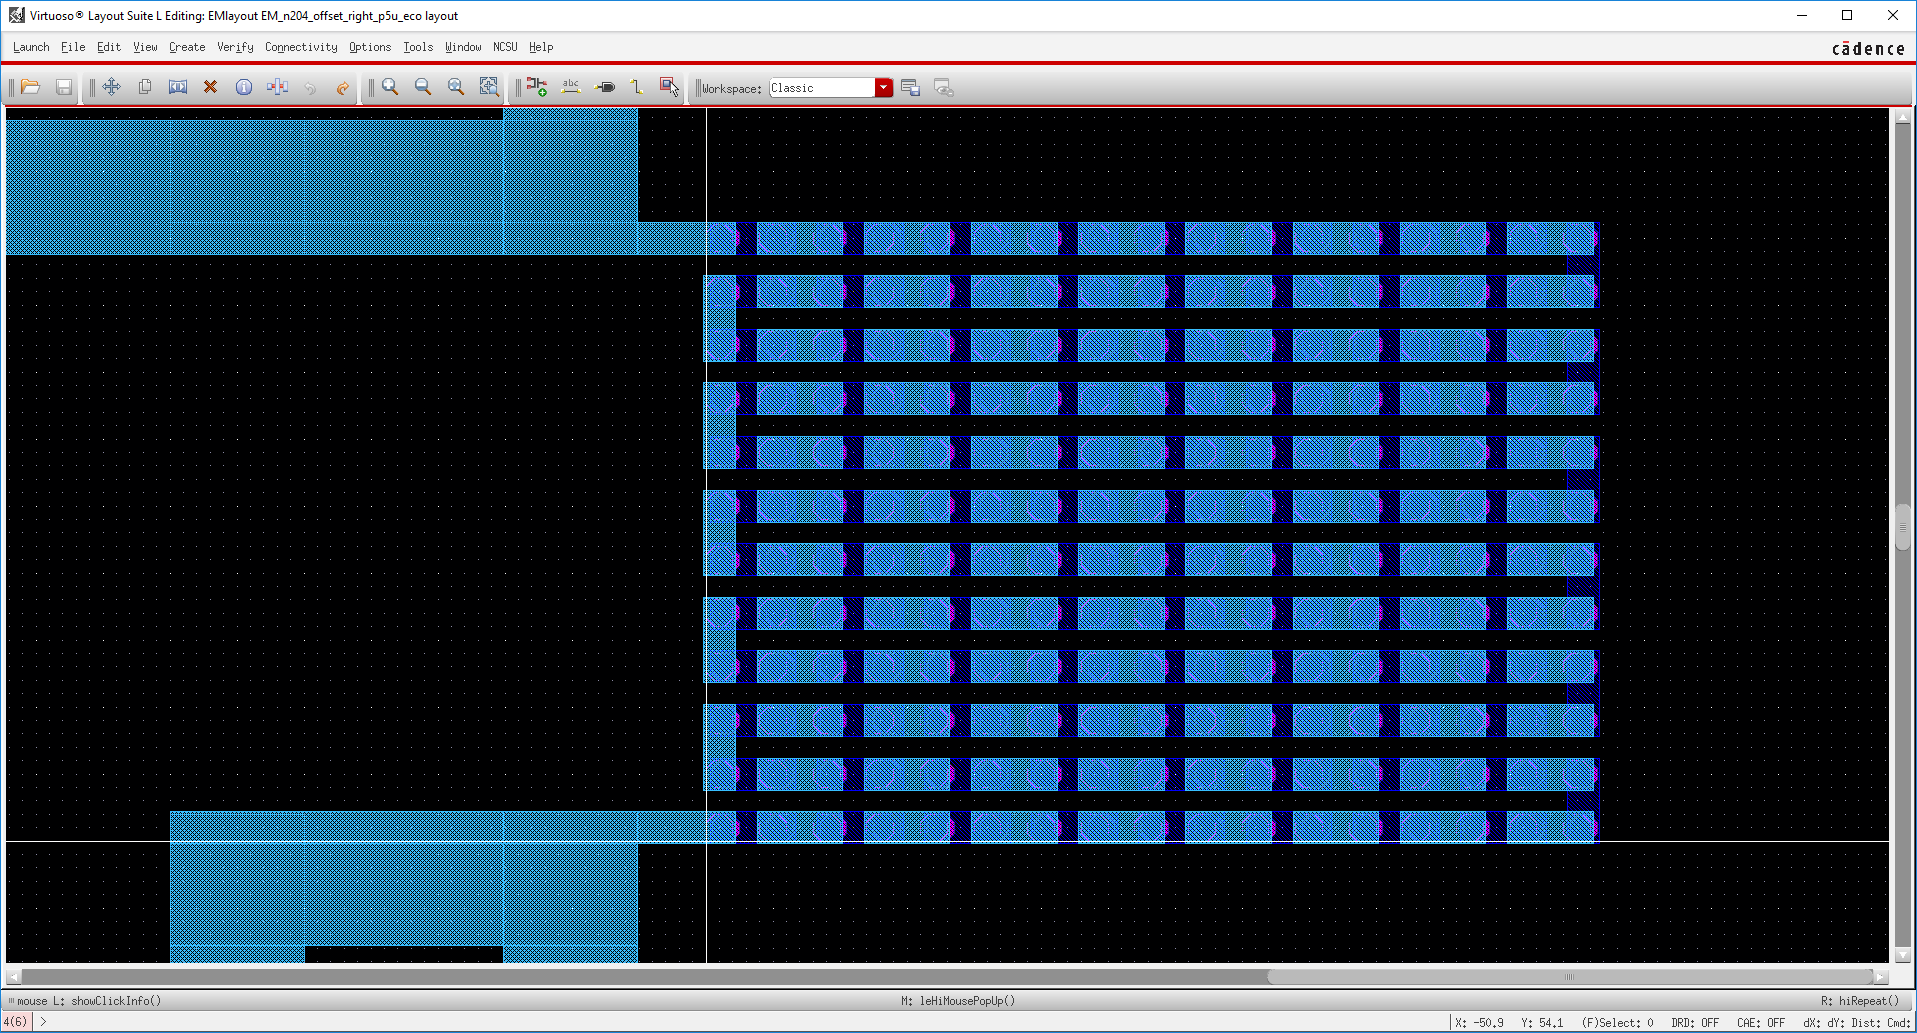Screen dimensions: 1917x1033
Task: Click the Create Instance icon
Action: tap(537, 88)
